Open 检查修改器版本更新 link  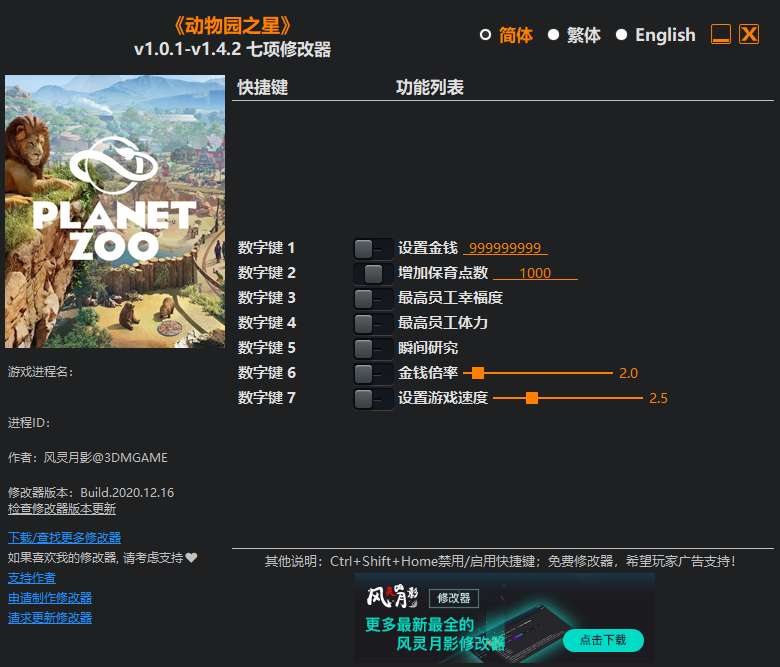62,509
